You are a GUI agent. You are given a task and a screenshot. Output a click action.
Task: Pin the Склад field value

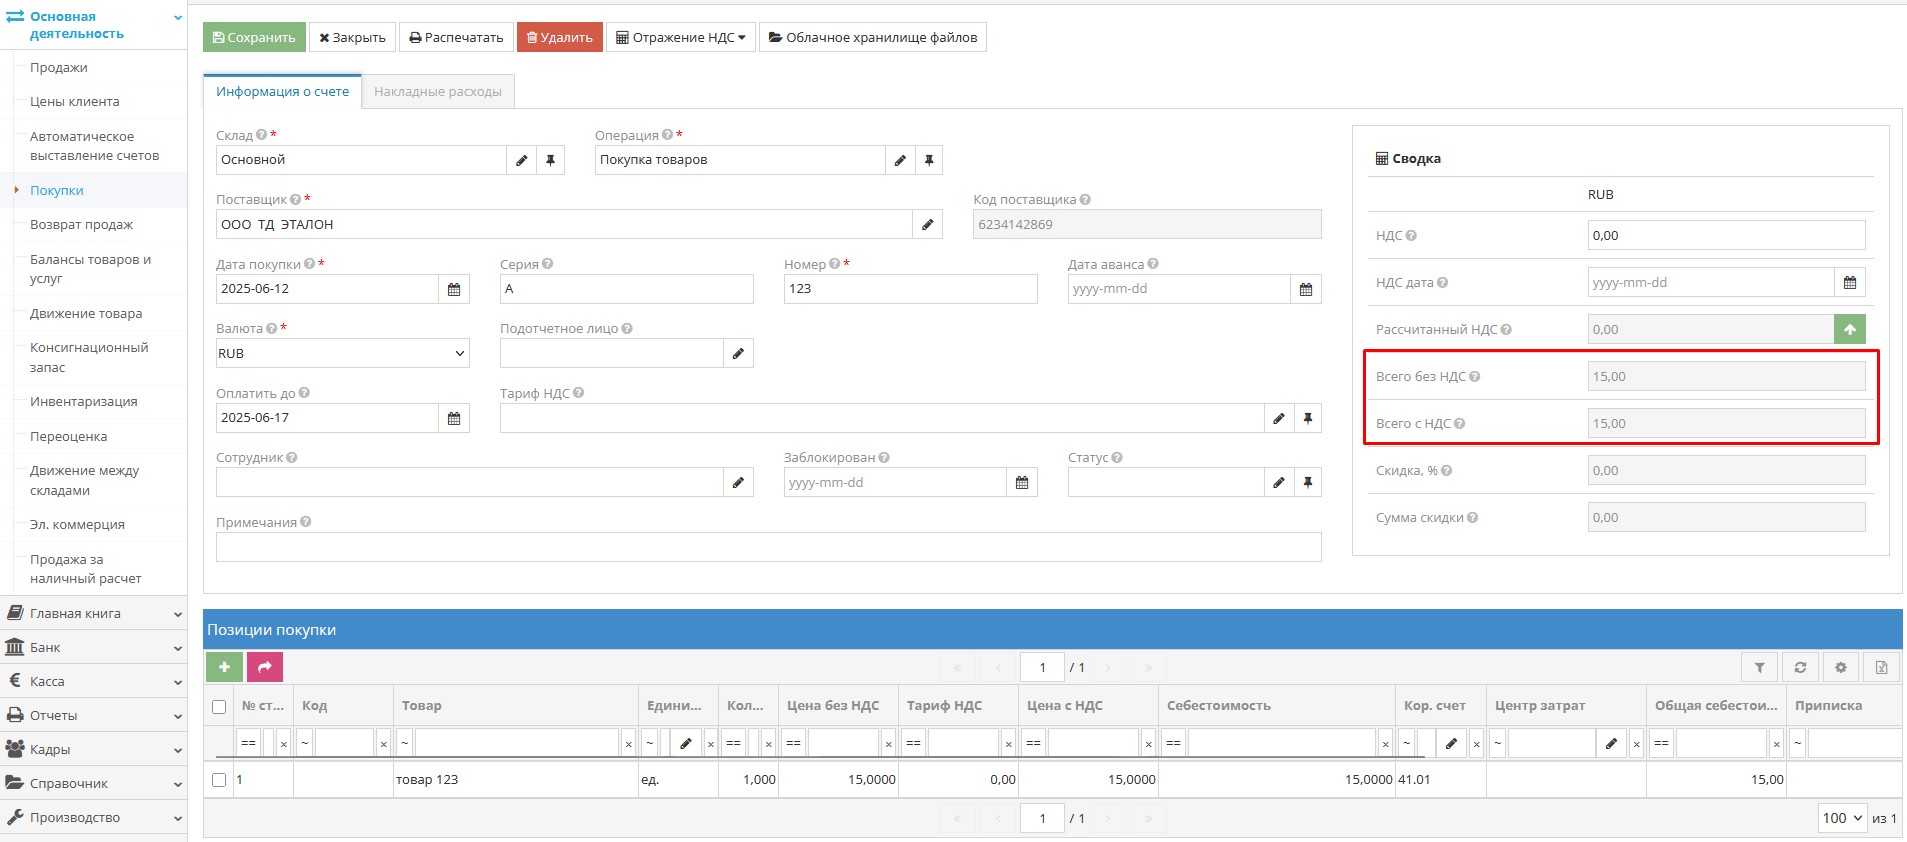pyautogui.click(x=550, y=160)
